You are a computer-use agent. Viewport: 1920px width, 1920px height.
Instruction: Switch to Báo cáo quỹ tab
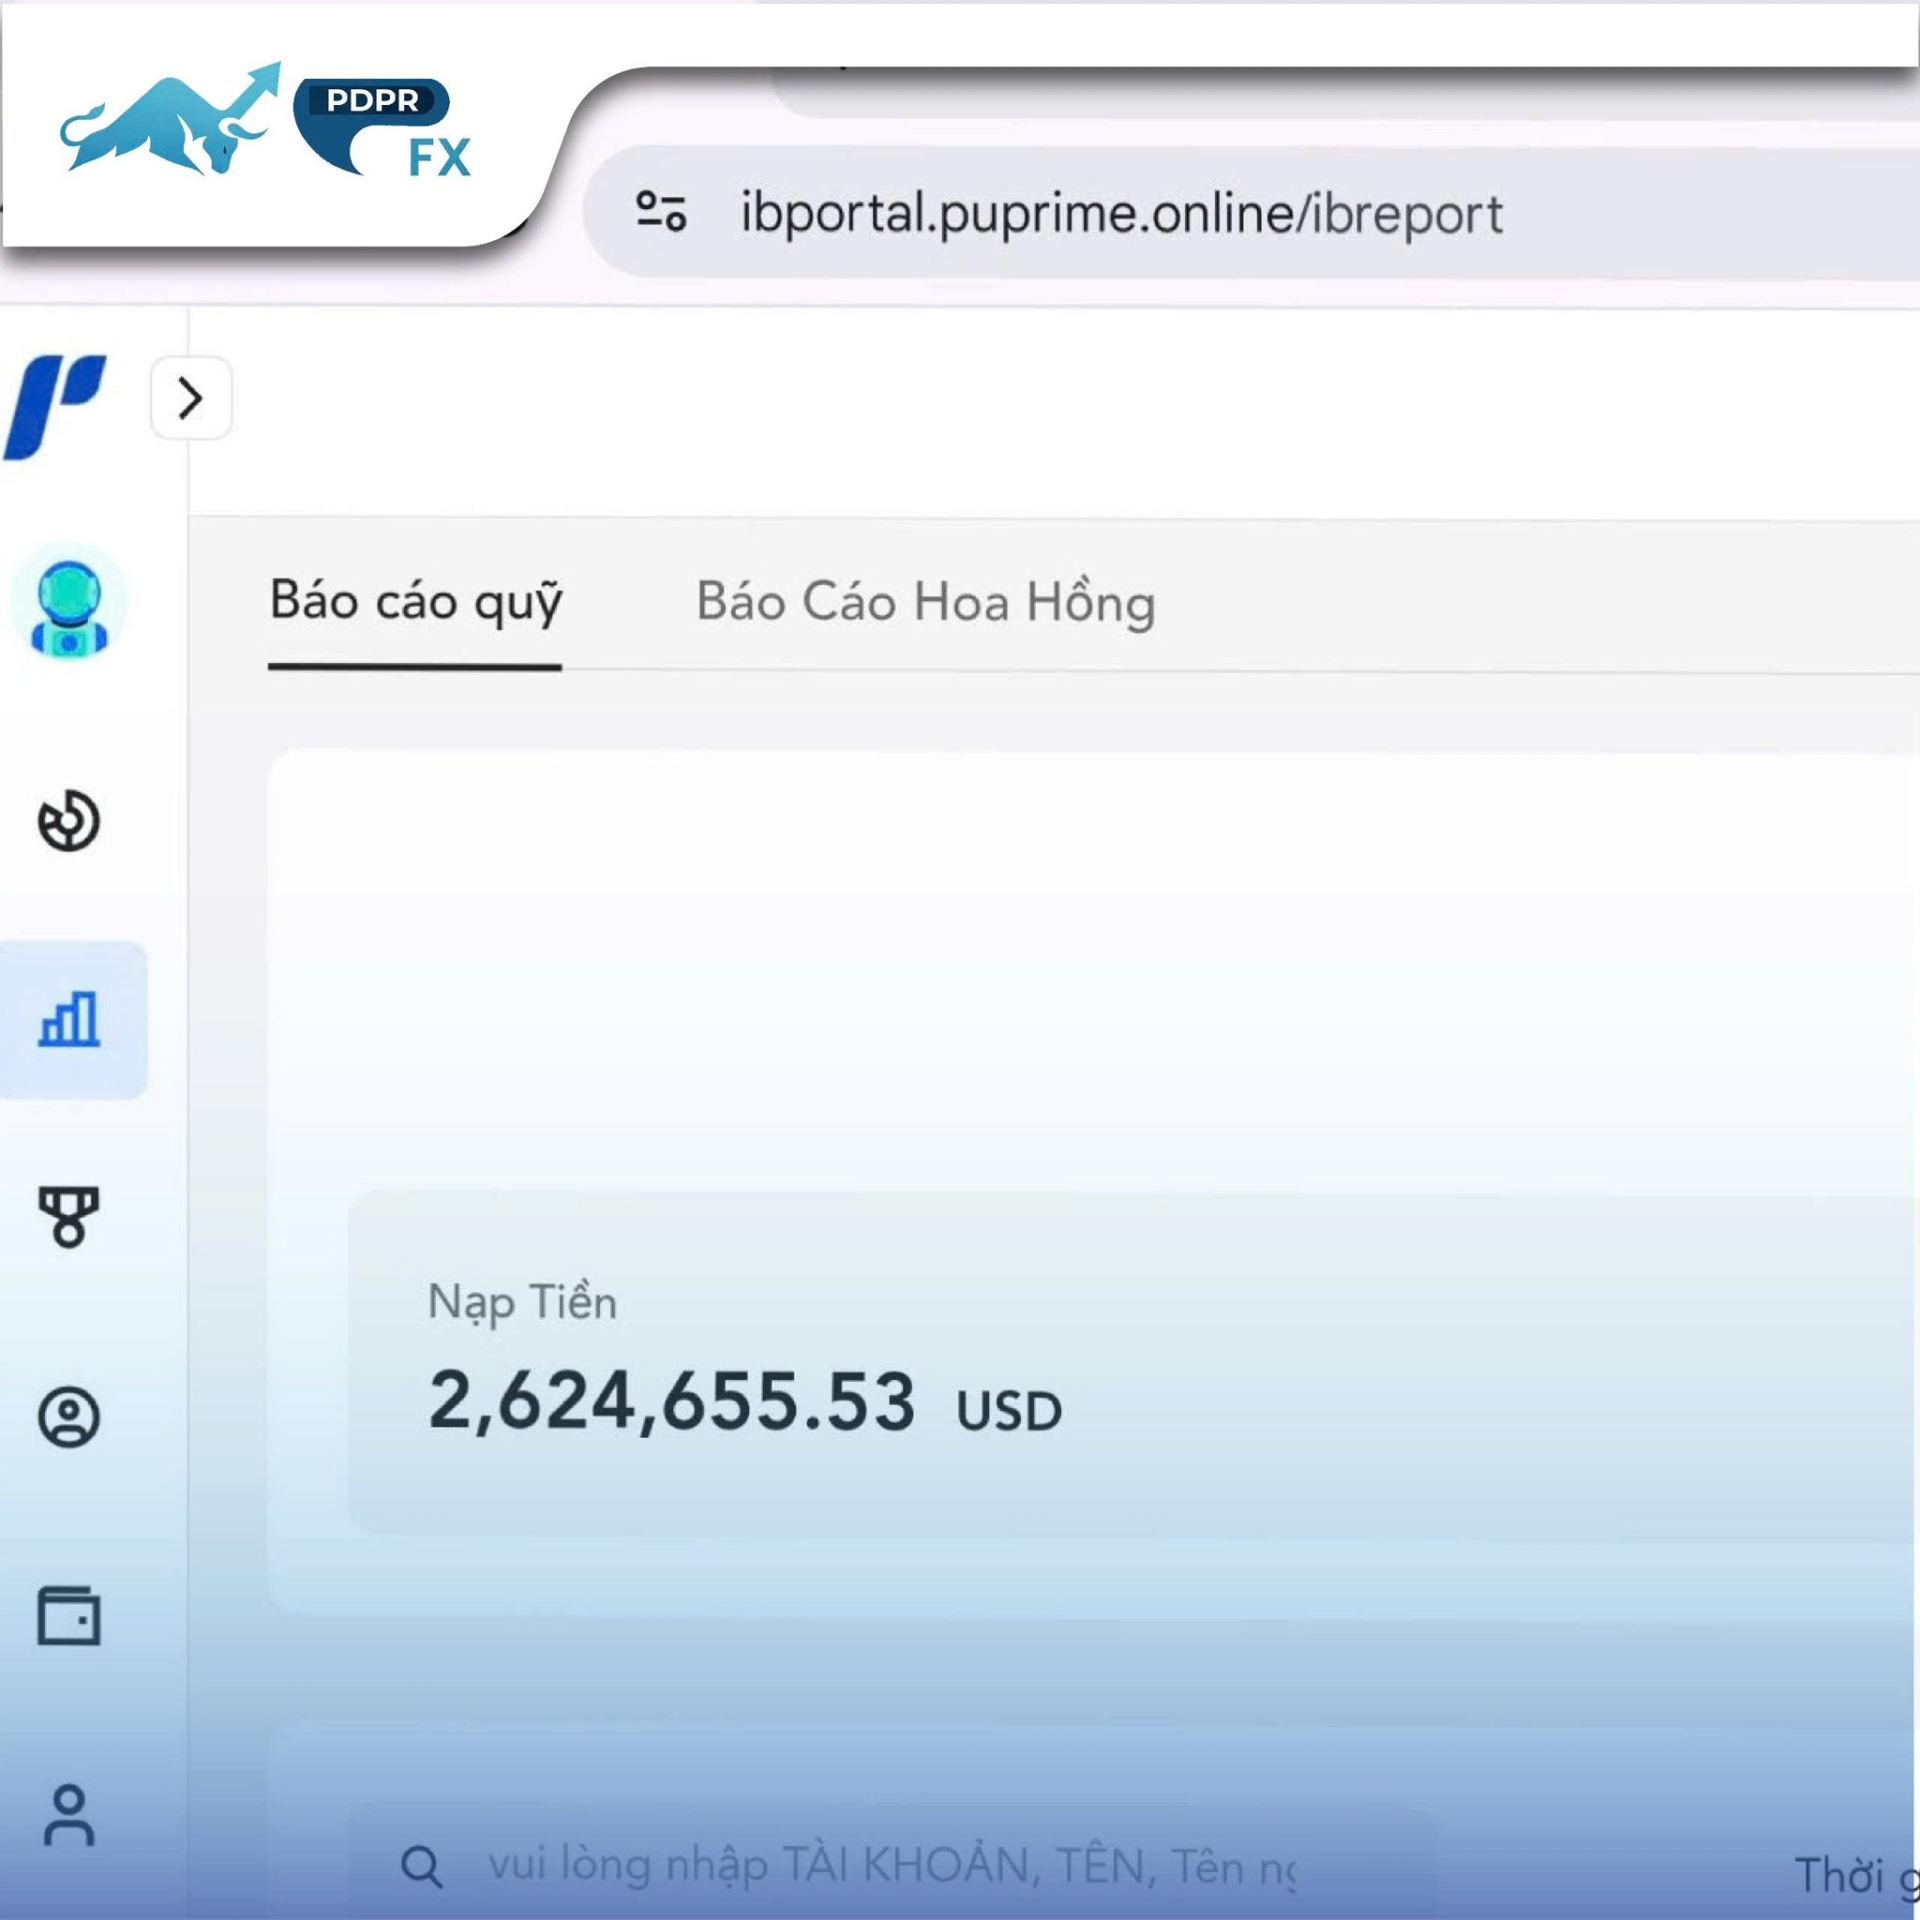pos(415,602)
